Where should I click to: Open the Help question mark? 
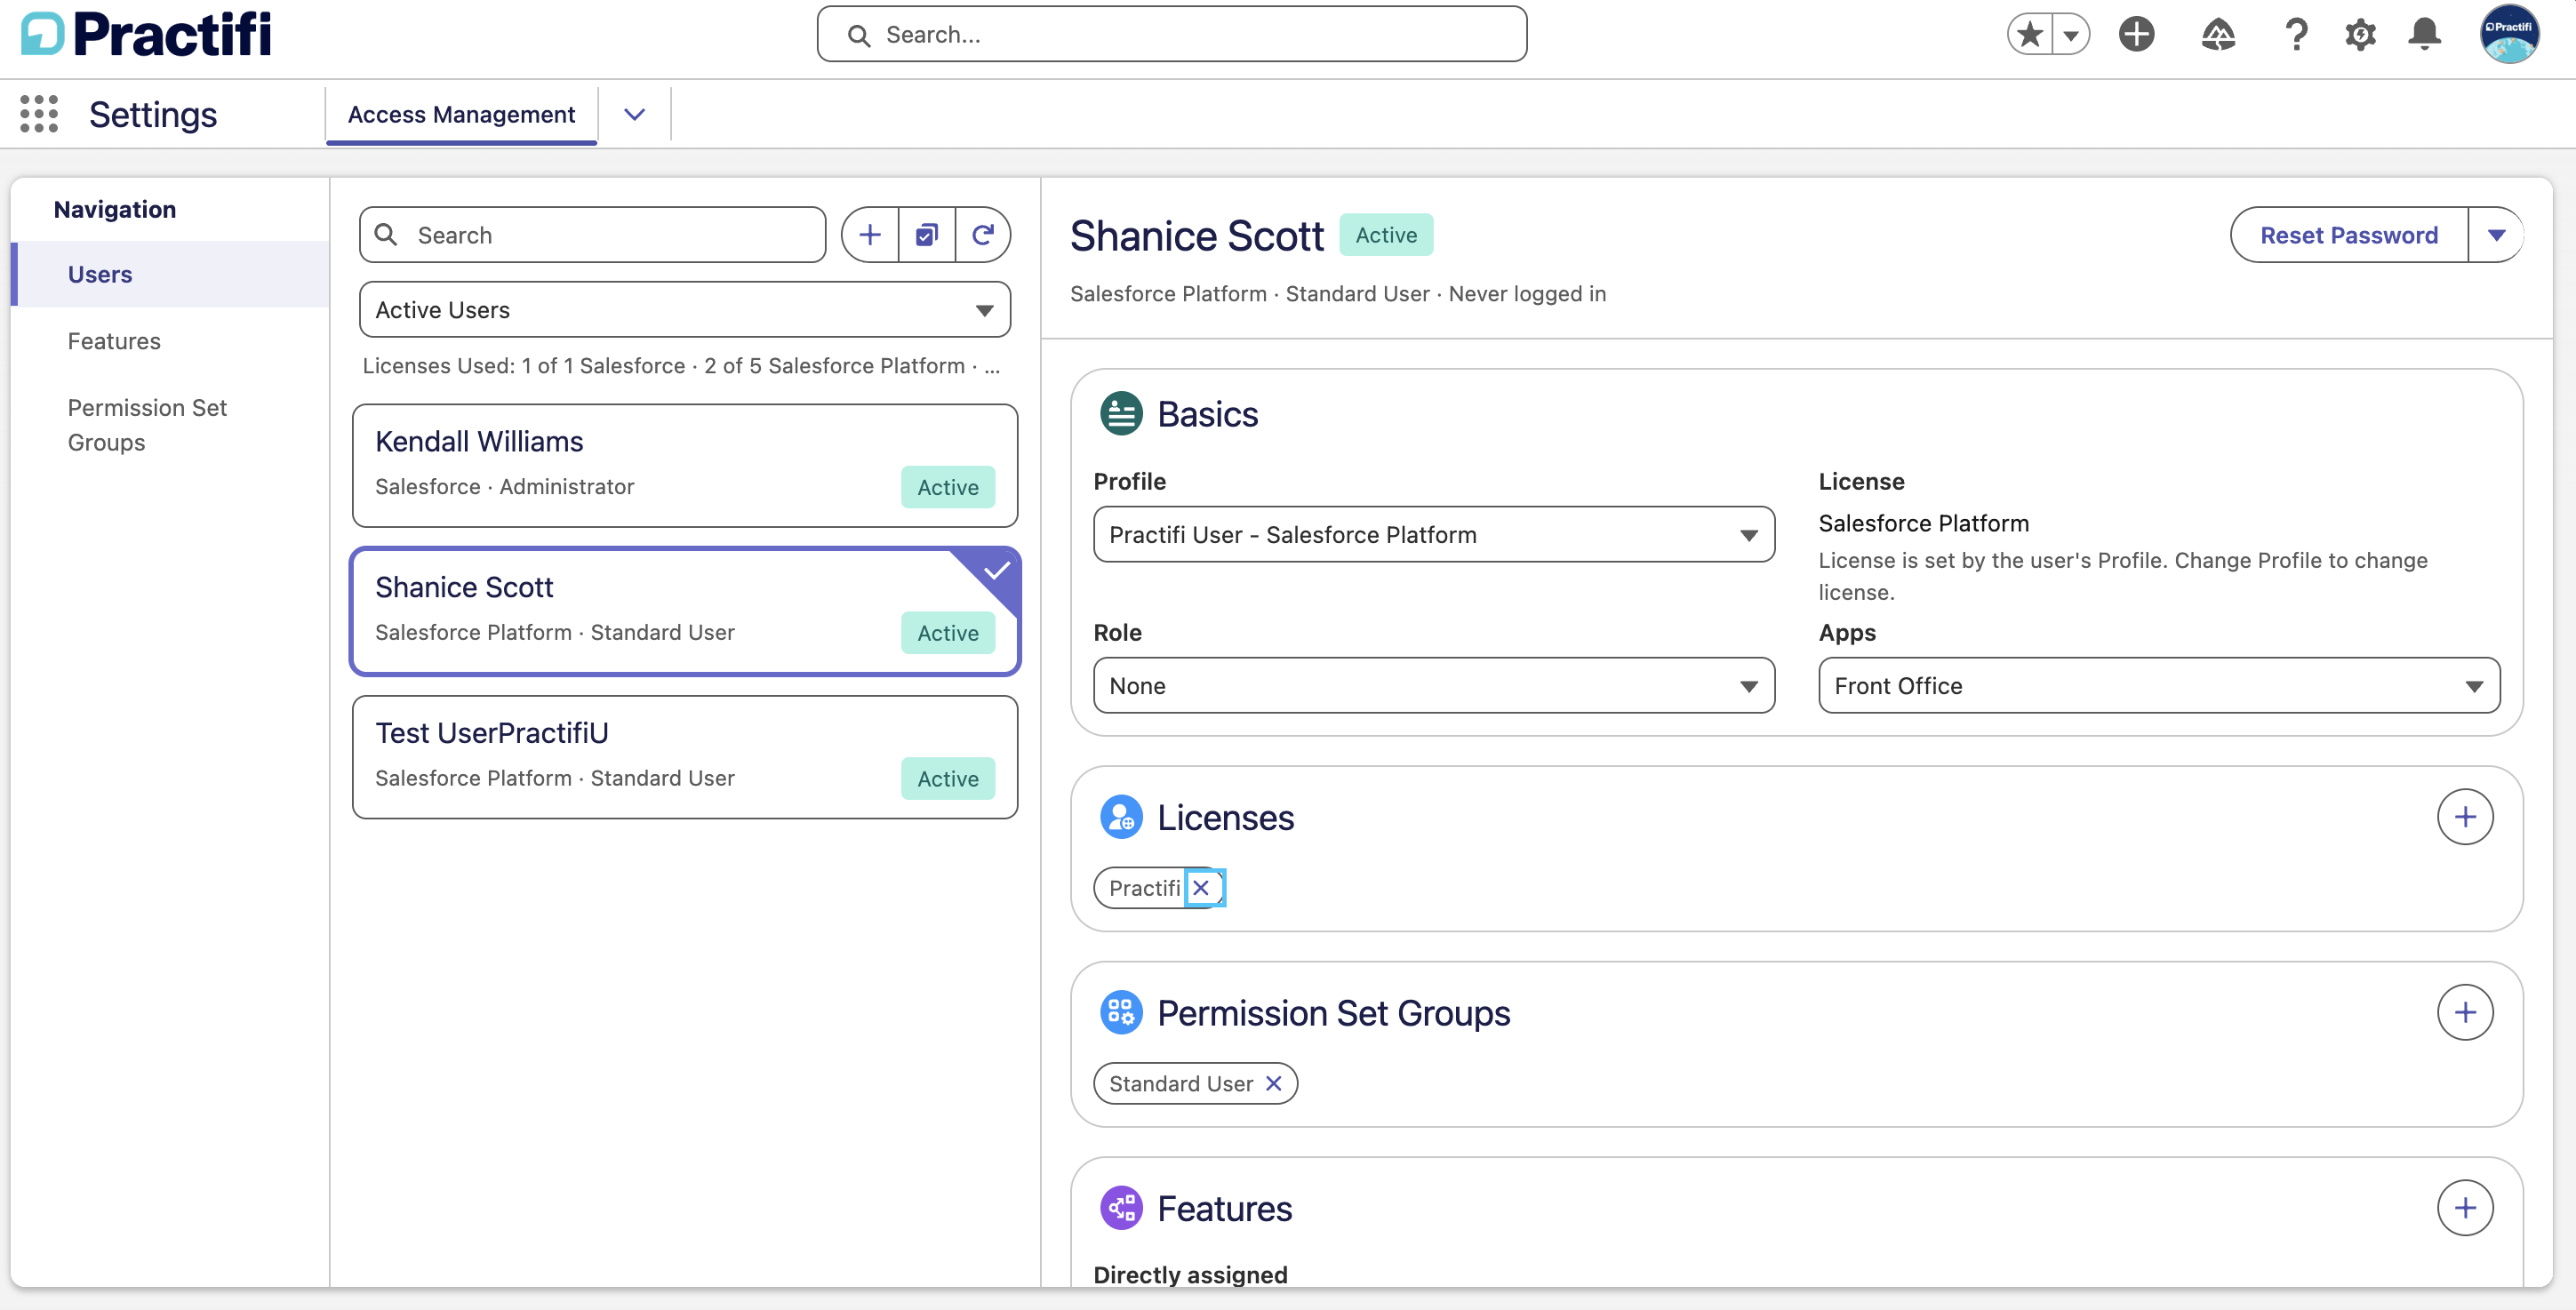pos(2297,35)
